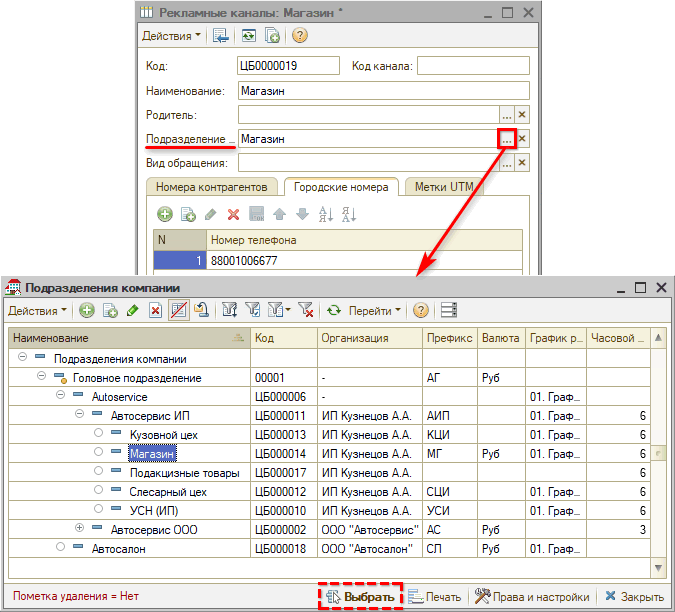Screen dimensions: 675x612
Task: Click refresh icon in Рекламные каналы toolbar
Action: (x=249, y=35)
